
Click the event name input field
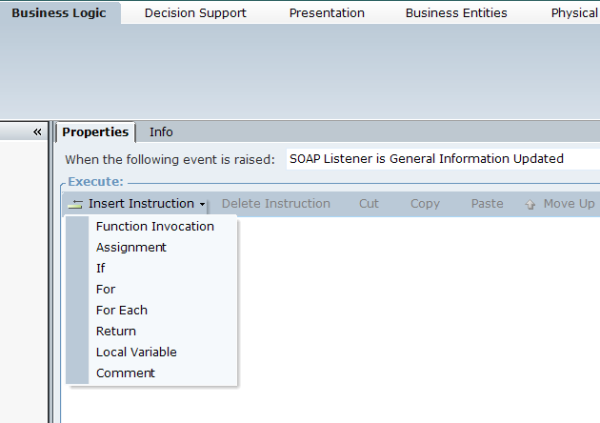coord(440,159)
